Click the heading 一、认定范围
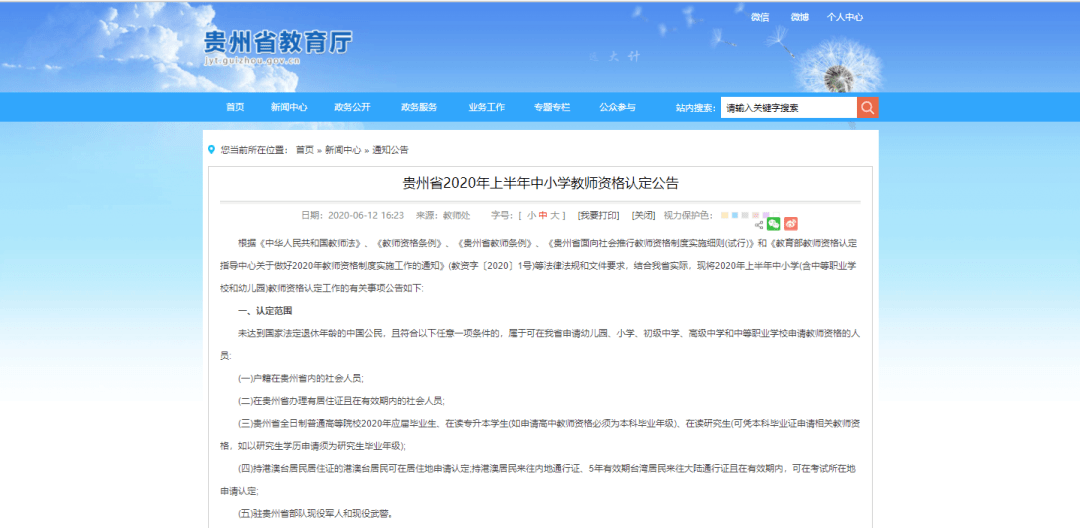Viewport: 1080px width, 528px height. (264, 311)
